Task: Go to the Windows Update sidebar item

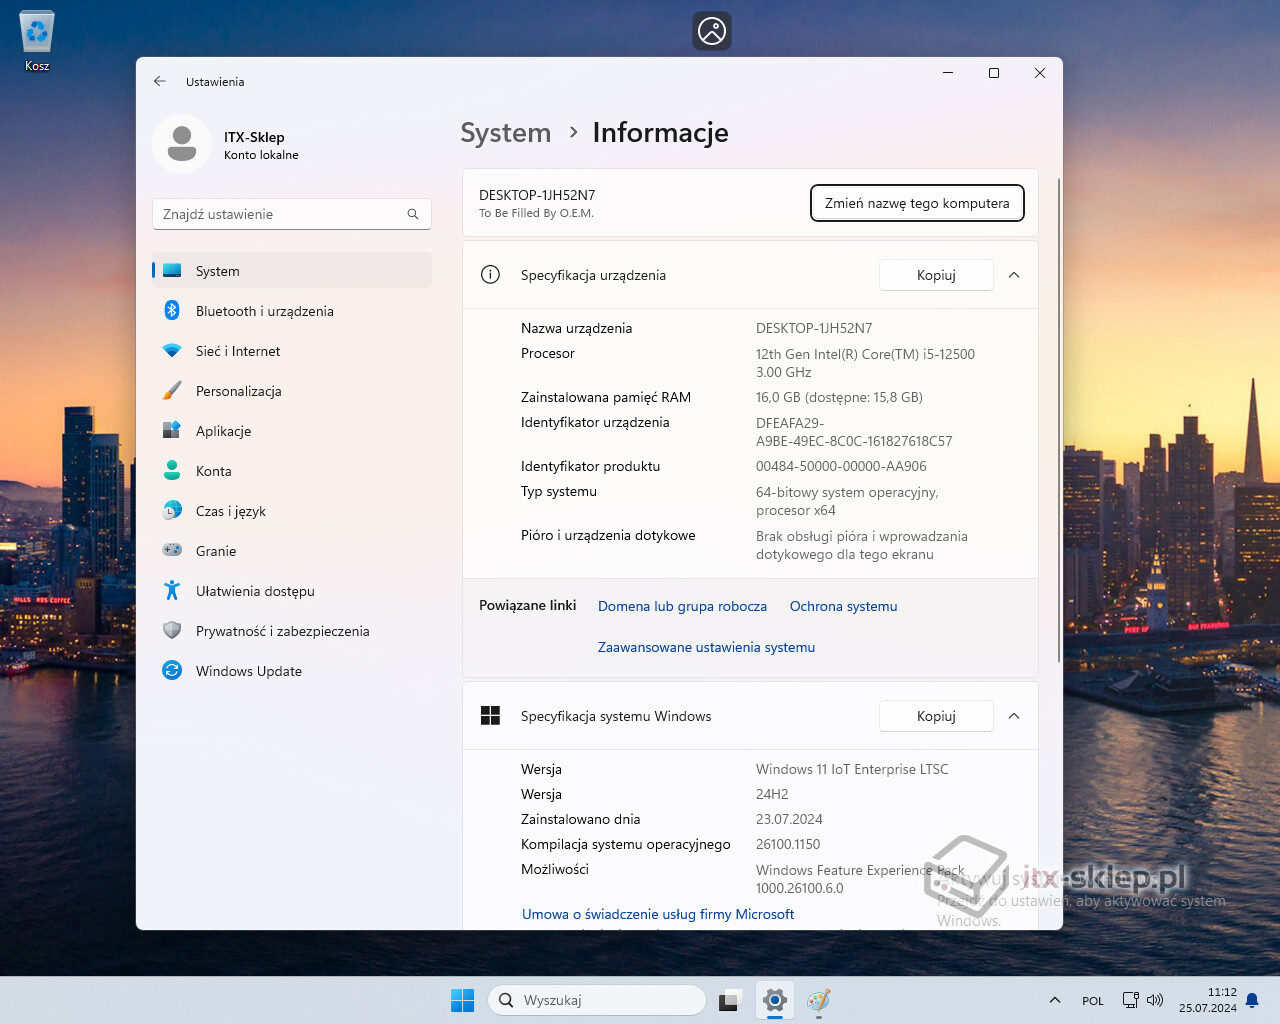Action: pos(292,671)
